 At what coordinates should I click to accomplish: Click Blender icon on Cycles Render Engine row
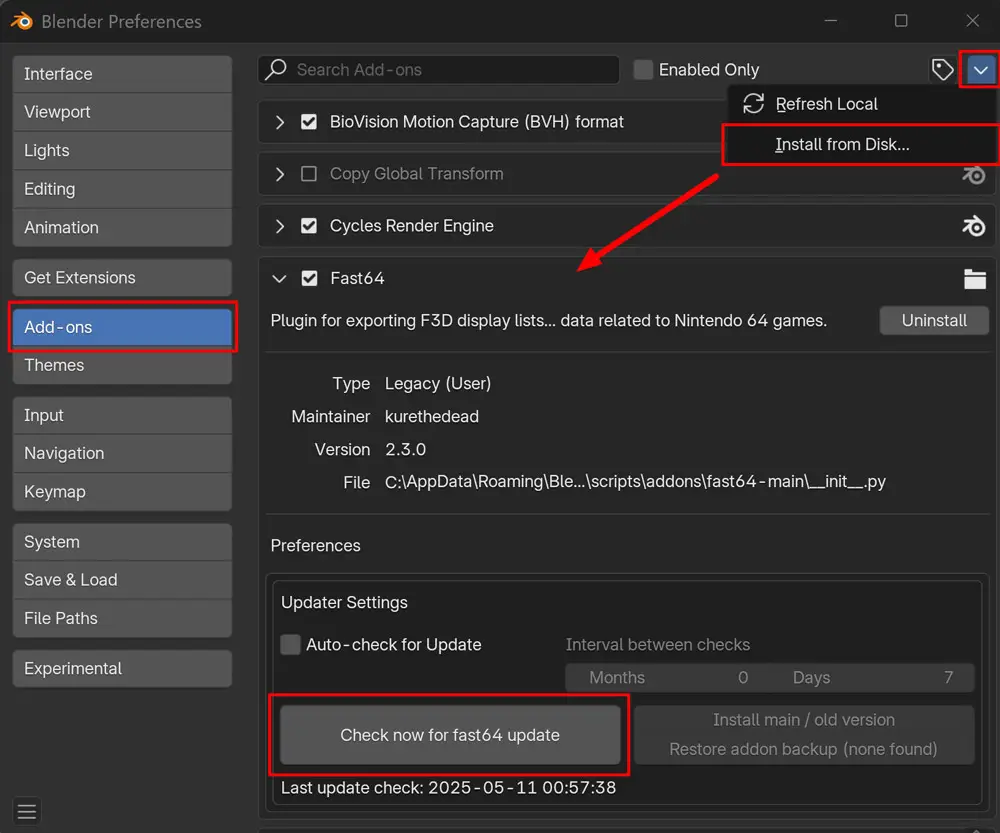974,226
